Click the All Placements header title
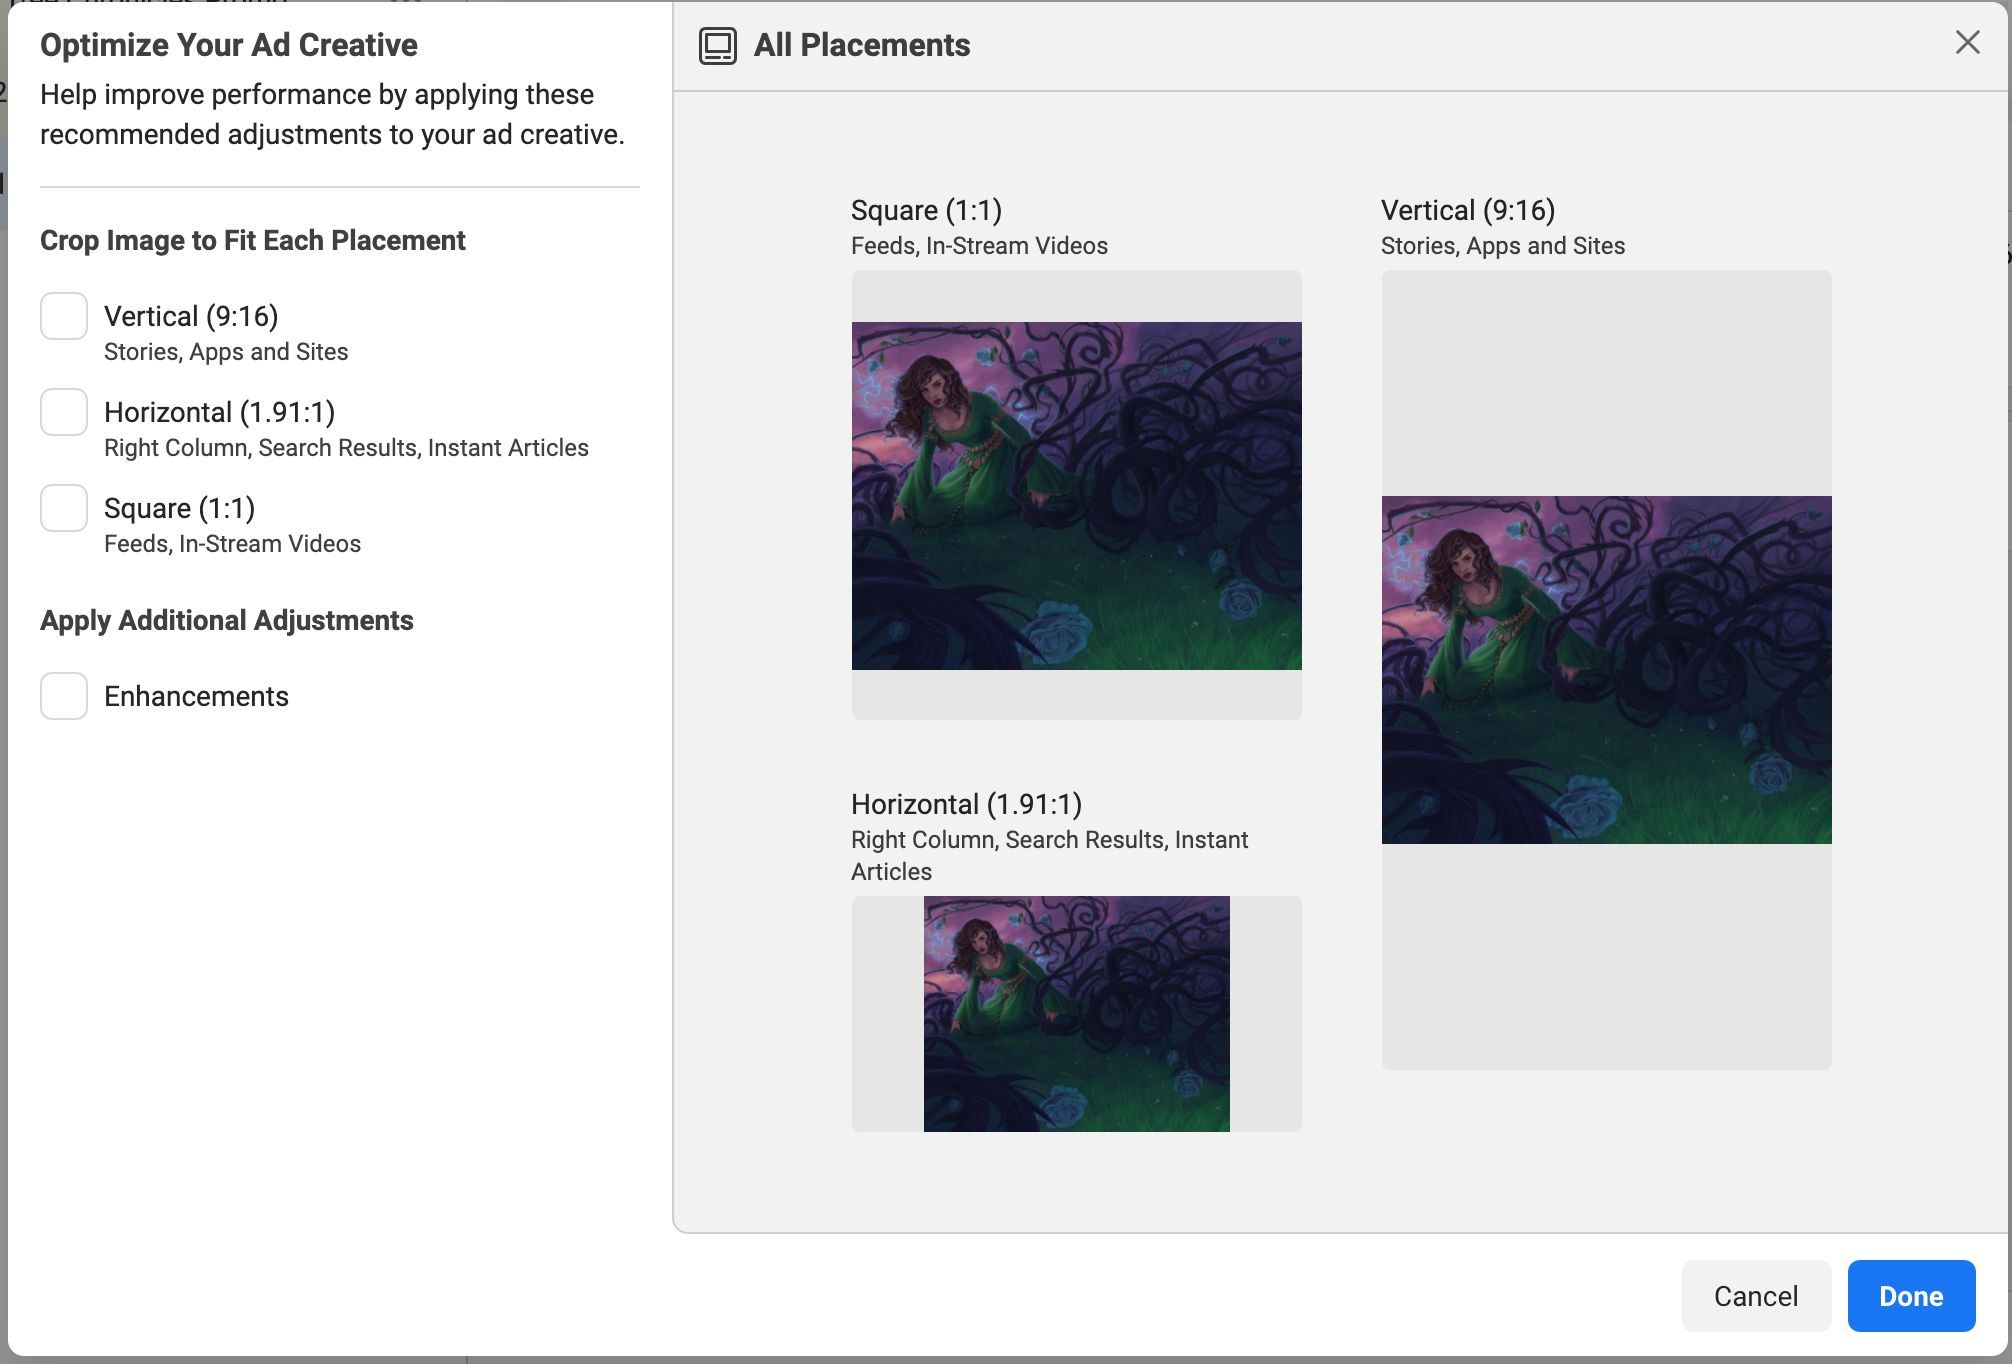 pos(861,46)
